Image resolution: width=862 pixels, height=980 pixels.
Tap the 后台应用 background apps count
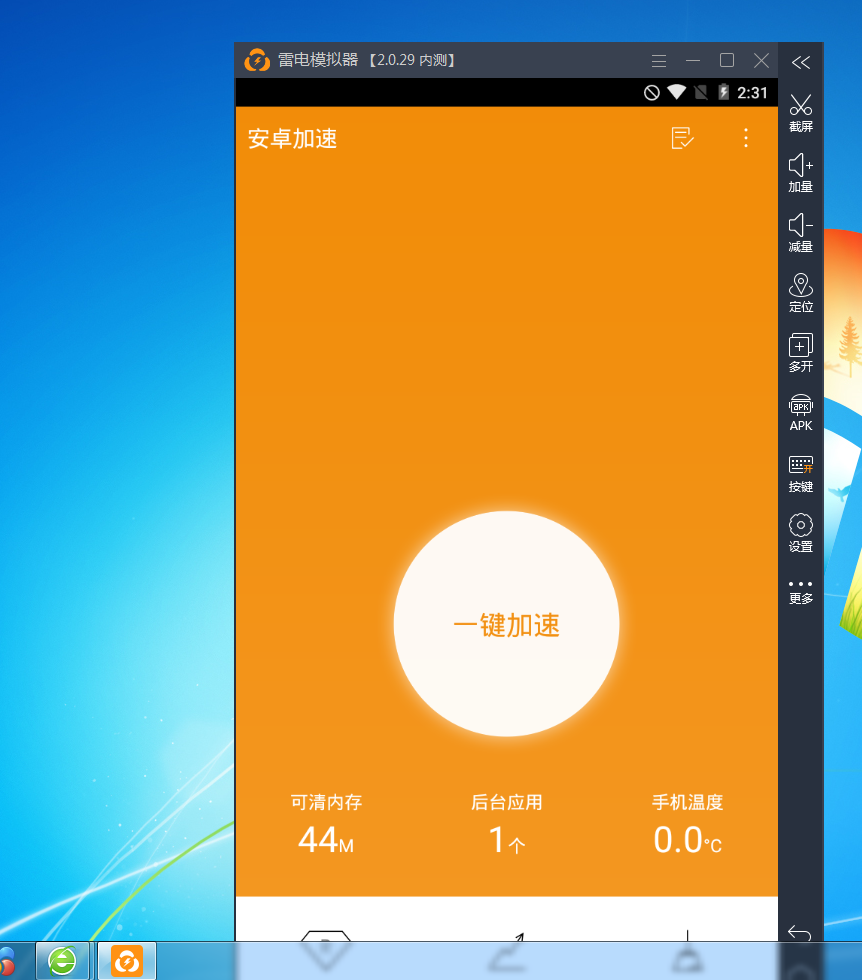506,826
